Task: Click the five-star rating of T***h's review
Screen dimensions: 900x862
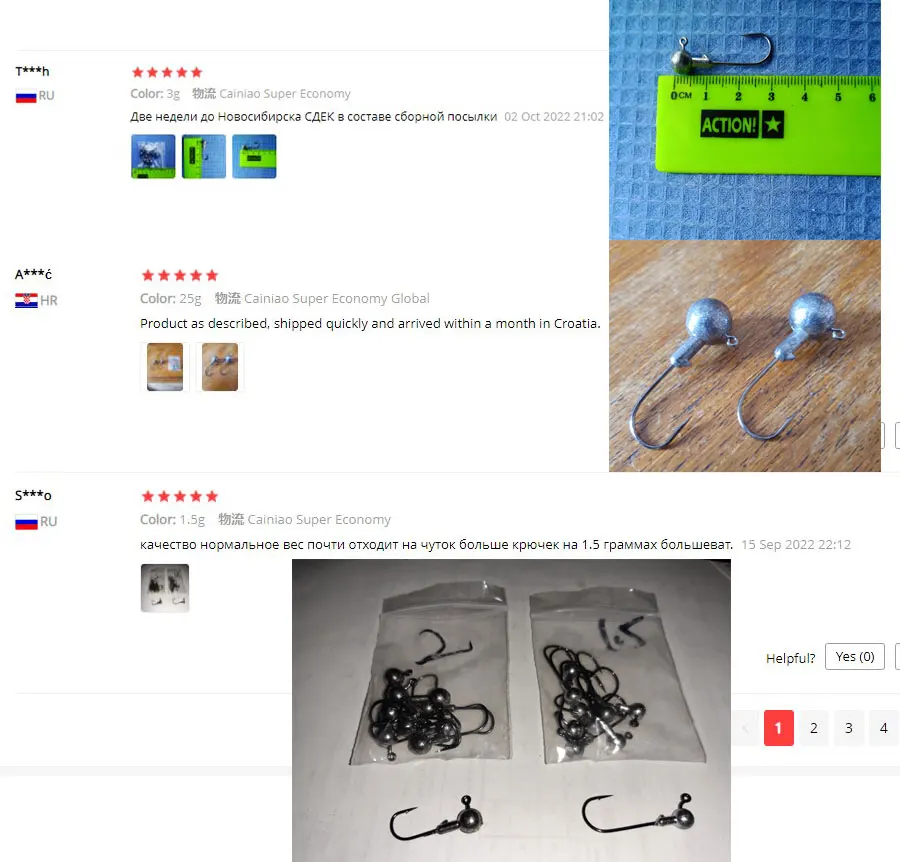Action: (x=167, y=72)
